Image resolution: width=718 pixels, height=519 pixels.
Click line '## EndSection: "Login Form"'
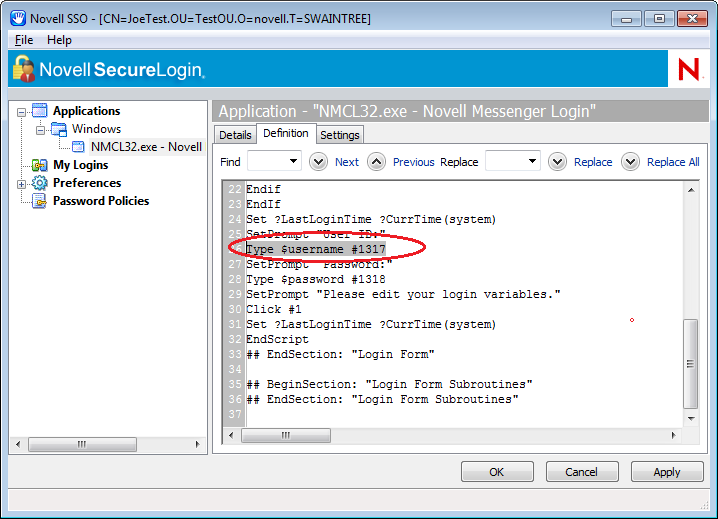(x=340, y=355)
